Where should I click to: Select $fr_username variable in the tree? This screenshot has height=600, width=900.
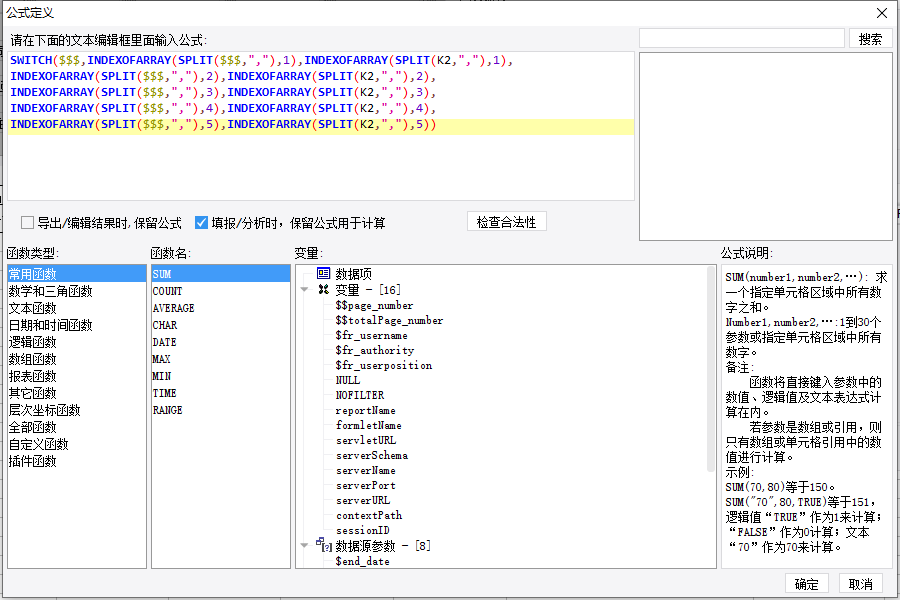click(x=371, y=336)
